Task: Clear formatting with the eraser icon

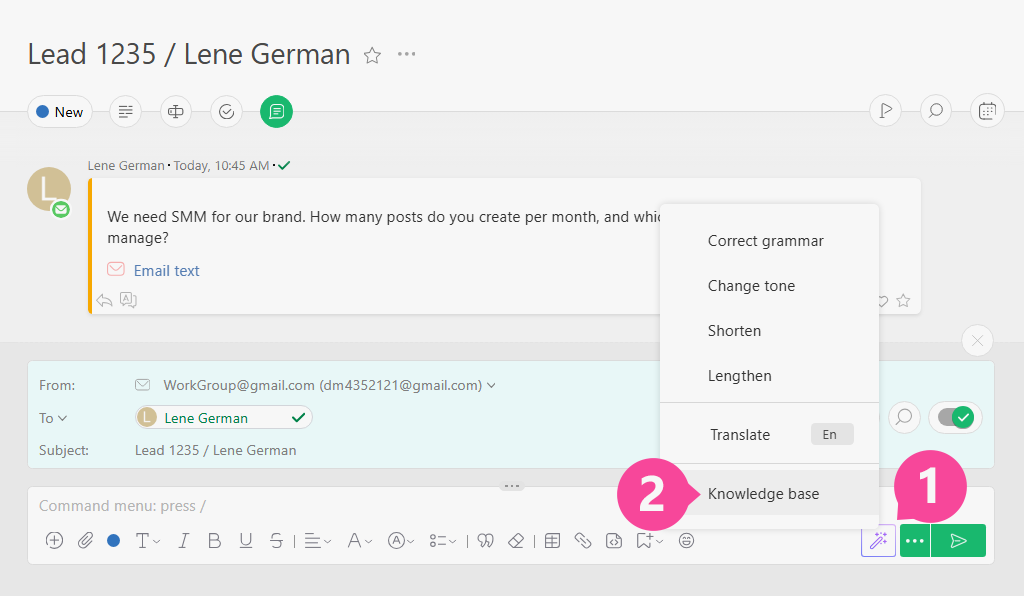Action: coord(516,541)
